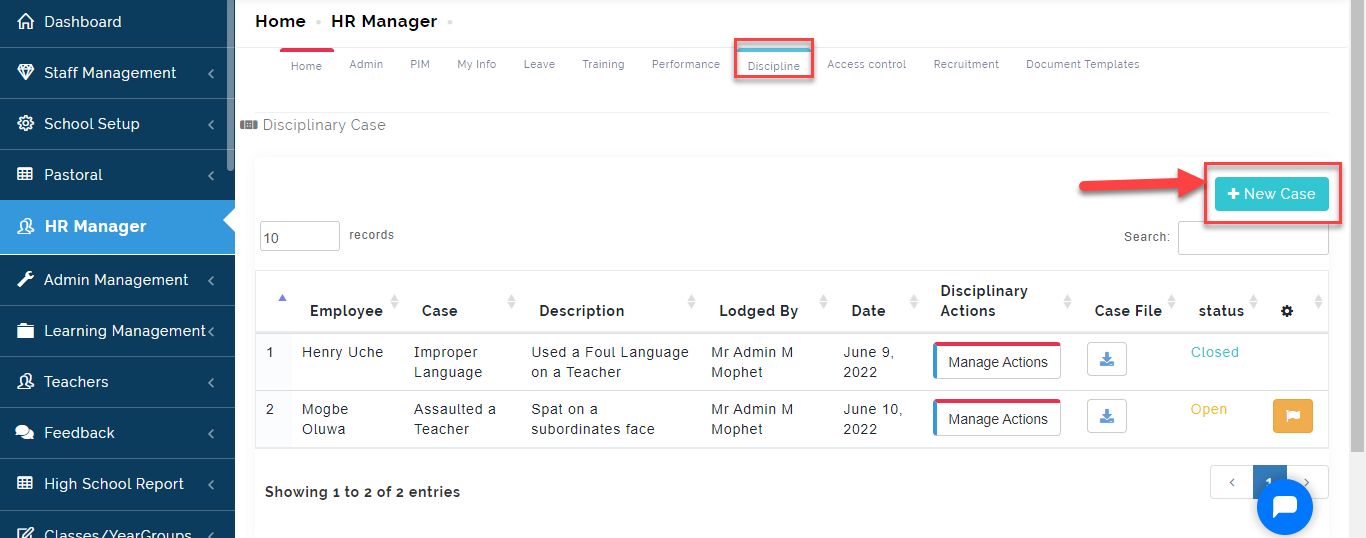Sort table by Employee column
This screenshot has width=1366, height=538.
[x=394, y=301]
